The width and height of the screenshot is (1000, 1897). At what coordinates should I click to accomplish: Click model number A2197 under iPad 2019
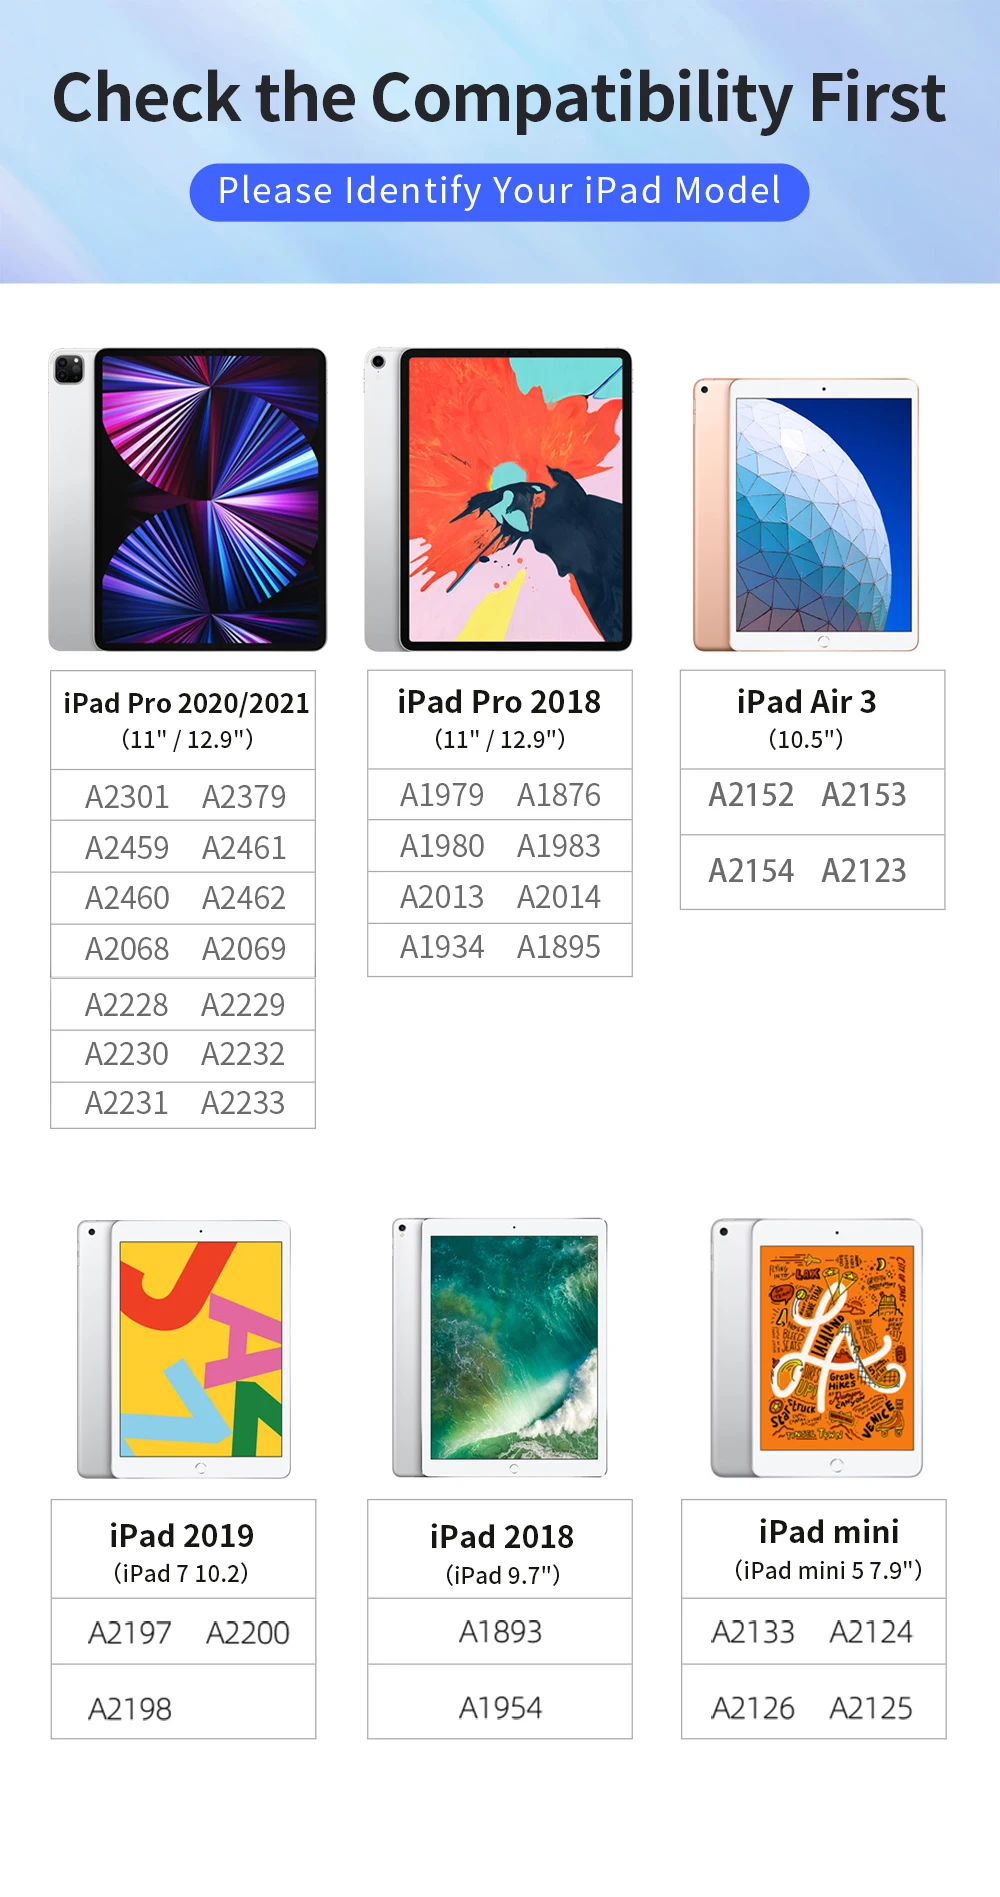(130, 1633)
